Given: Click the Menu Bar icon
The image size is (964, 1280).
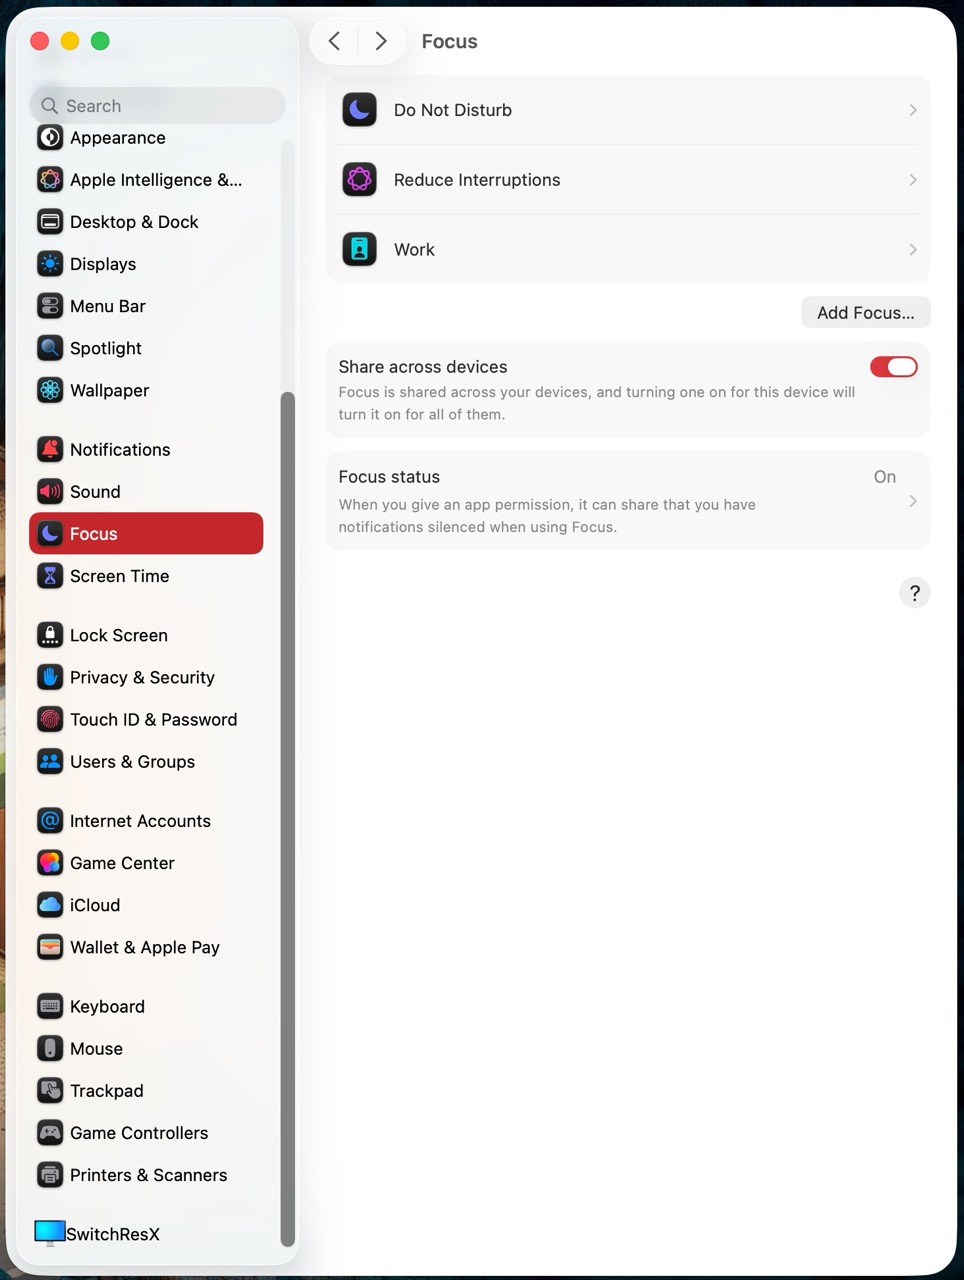Looking at the screenshot, I should (50, 306).
